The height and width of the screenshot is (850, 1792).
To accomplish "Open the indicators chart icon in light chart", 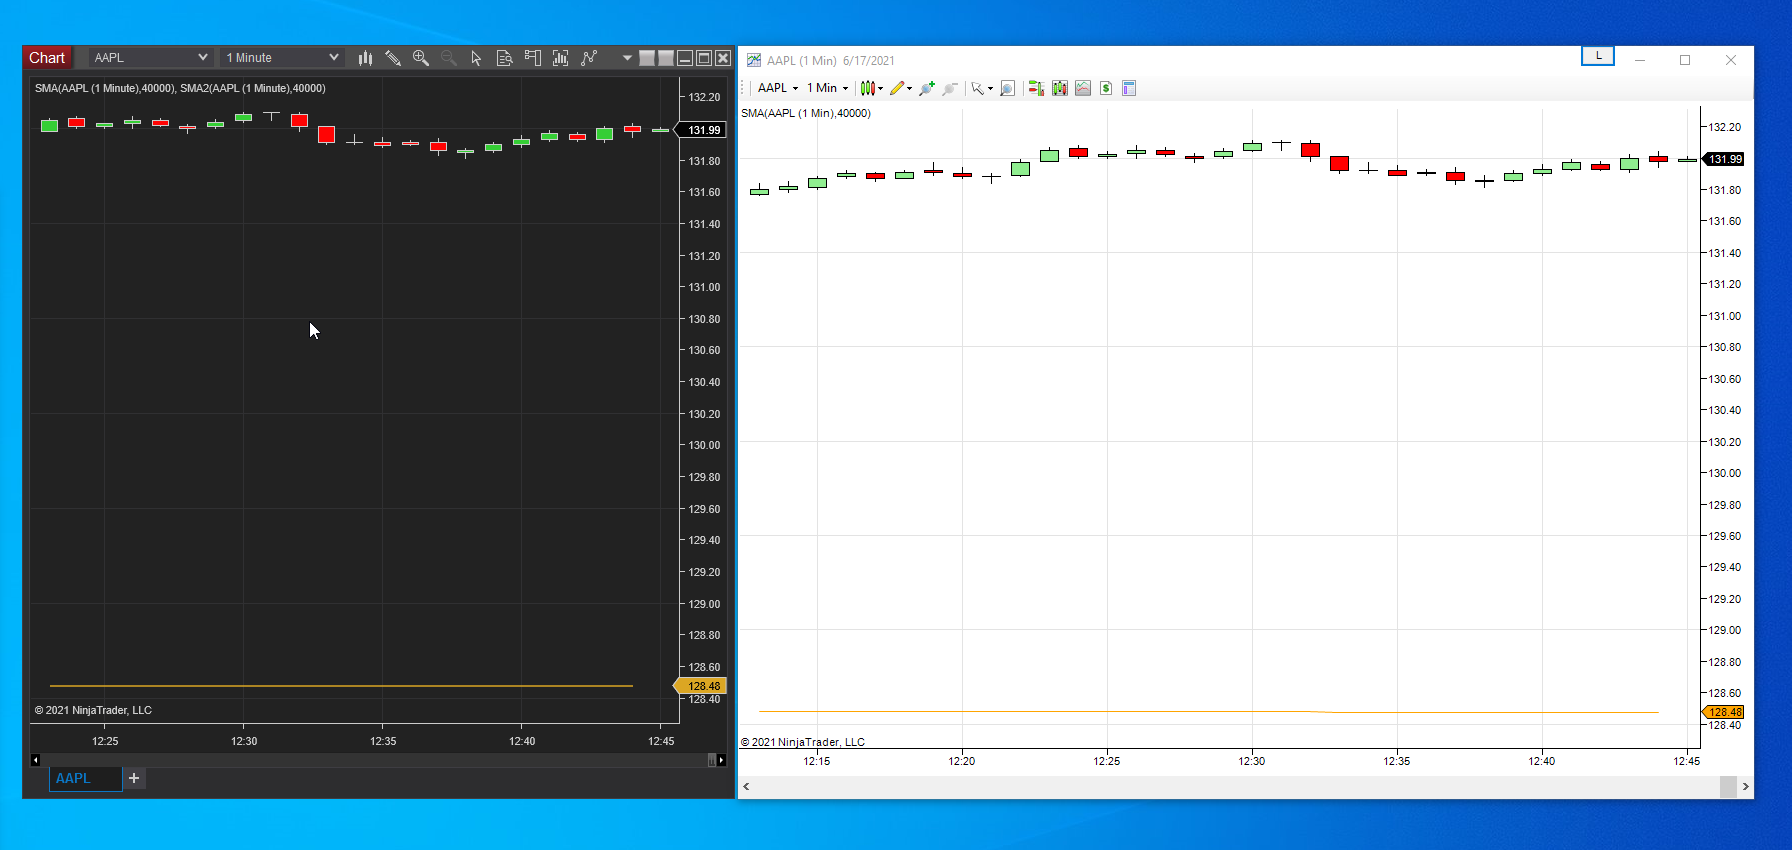I will coord(1083,88).
